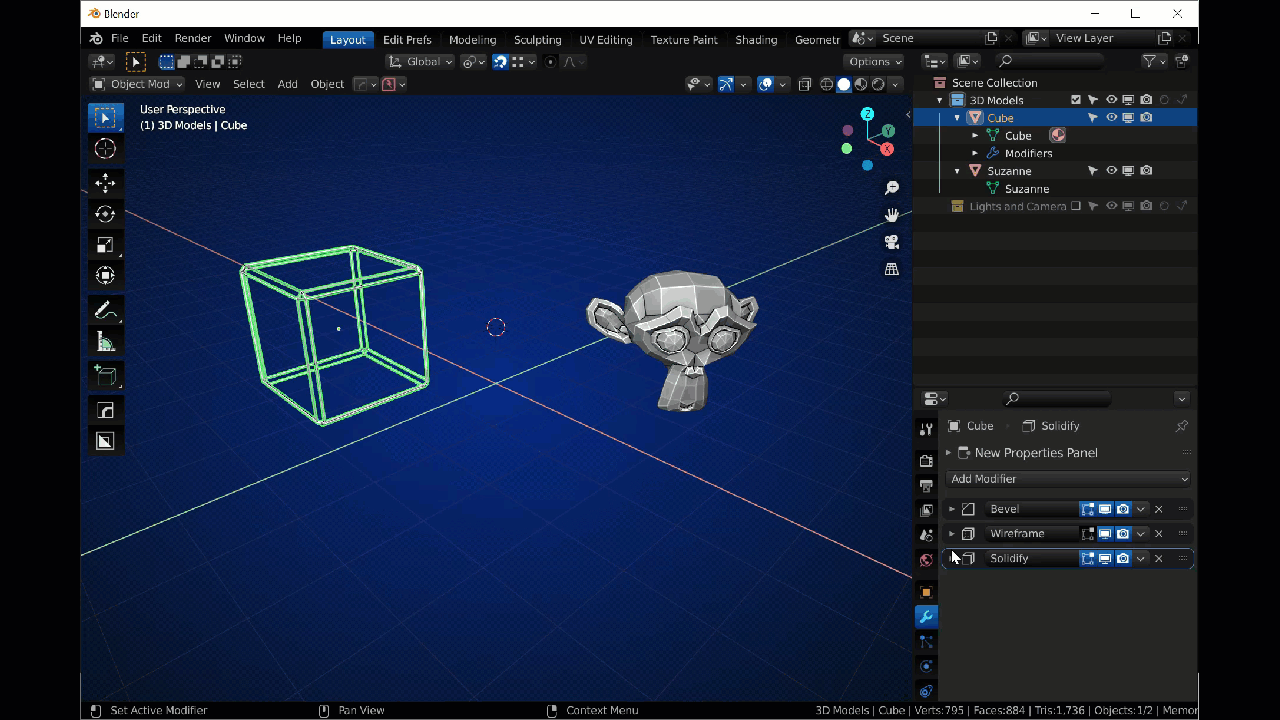Open the World properties tab
Screen dimensions: 1280x720
(926, 560)
